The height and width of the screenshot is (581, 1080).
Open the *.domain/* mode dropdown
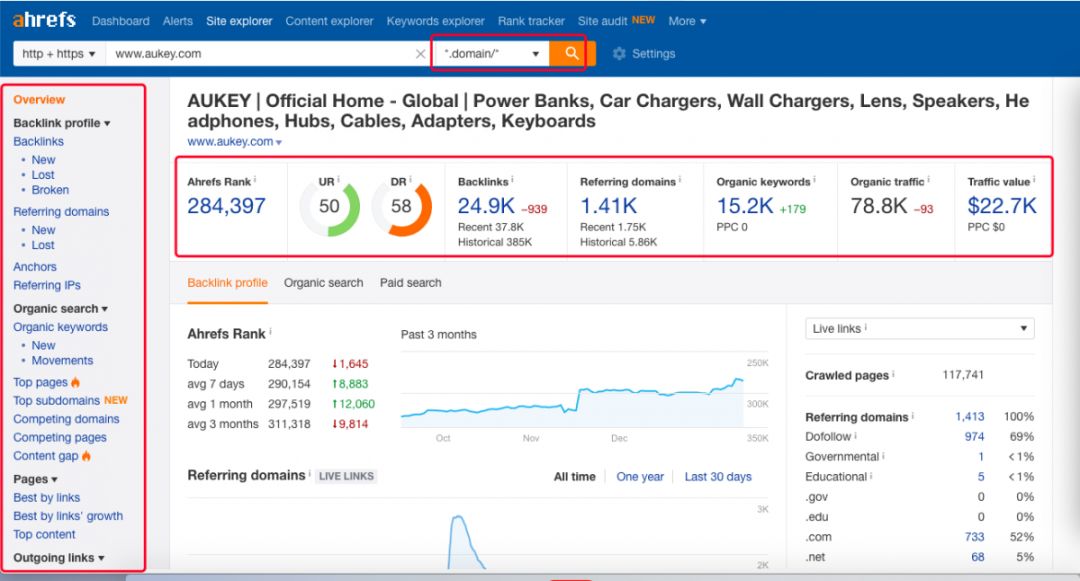[491, 54]
